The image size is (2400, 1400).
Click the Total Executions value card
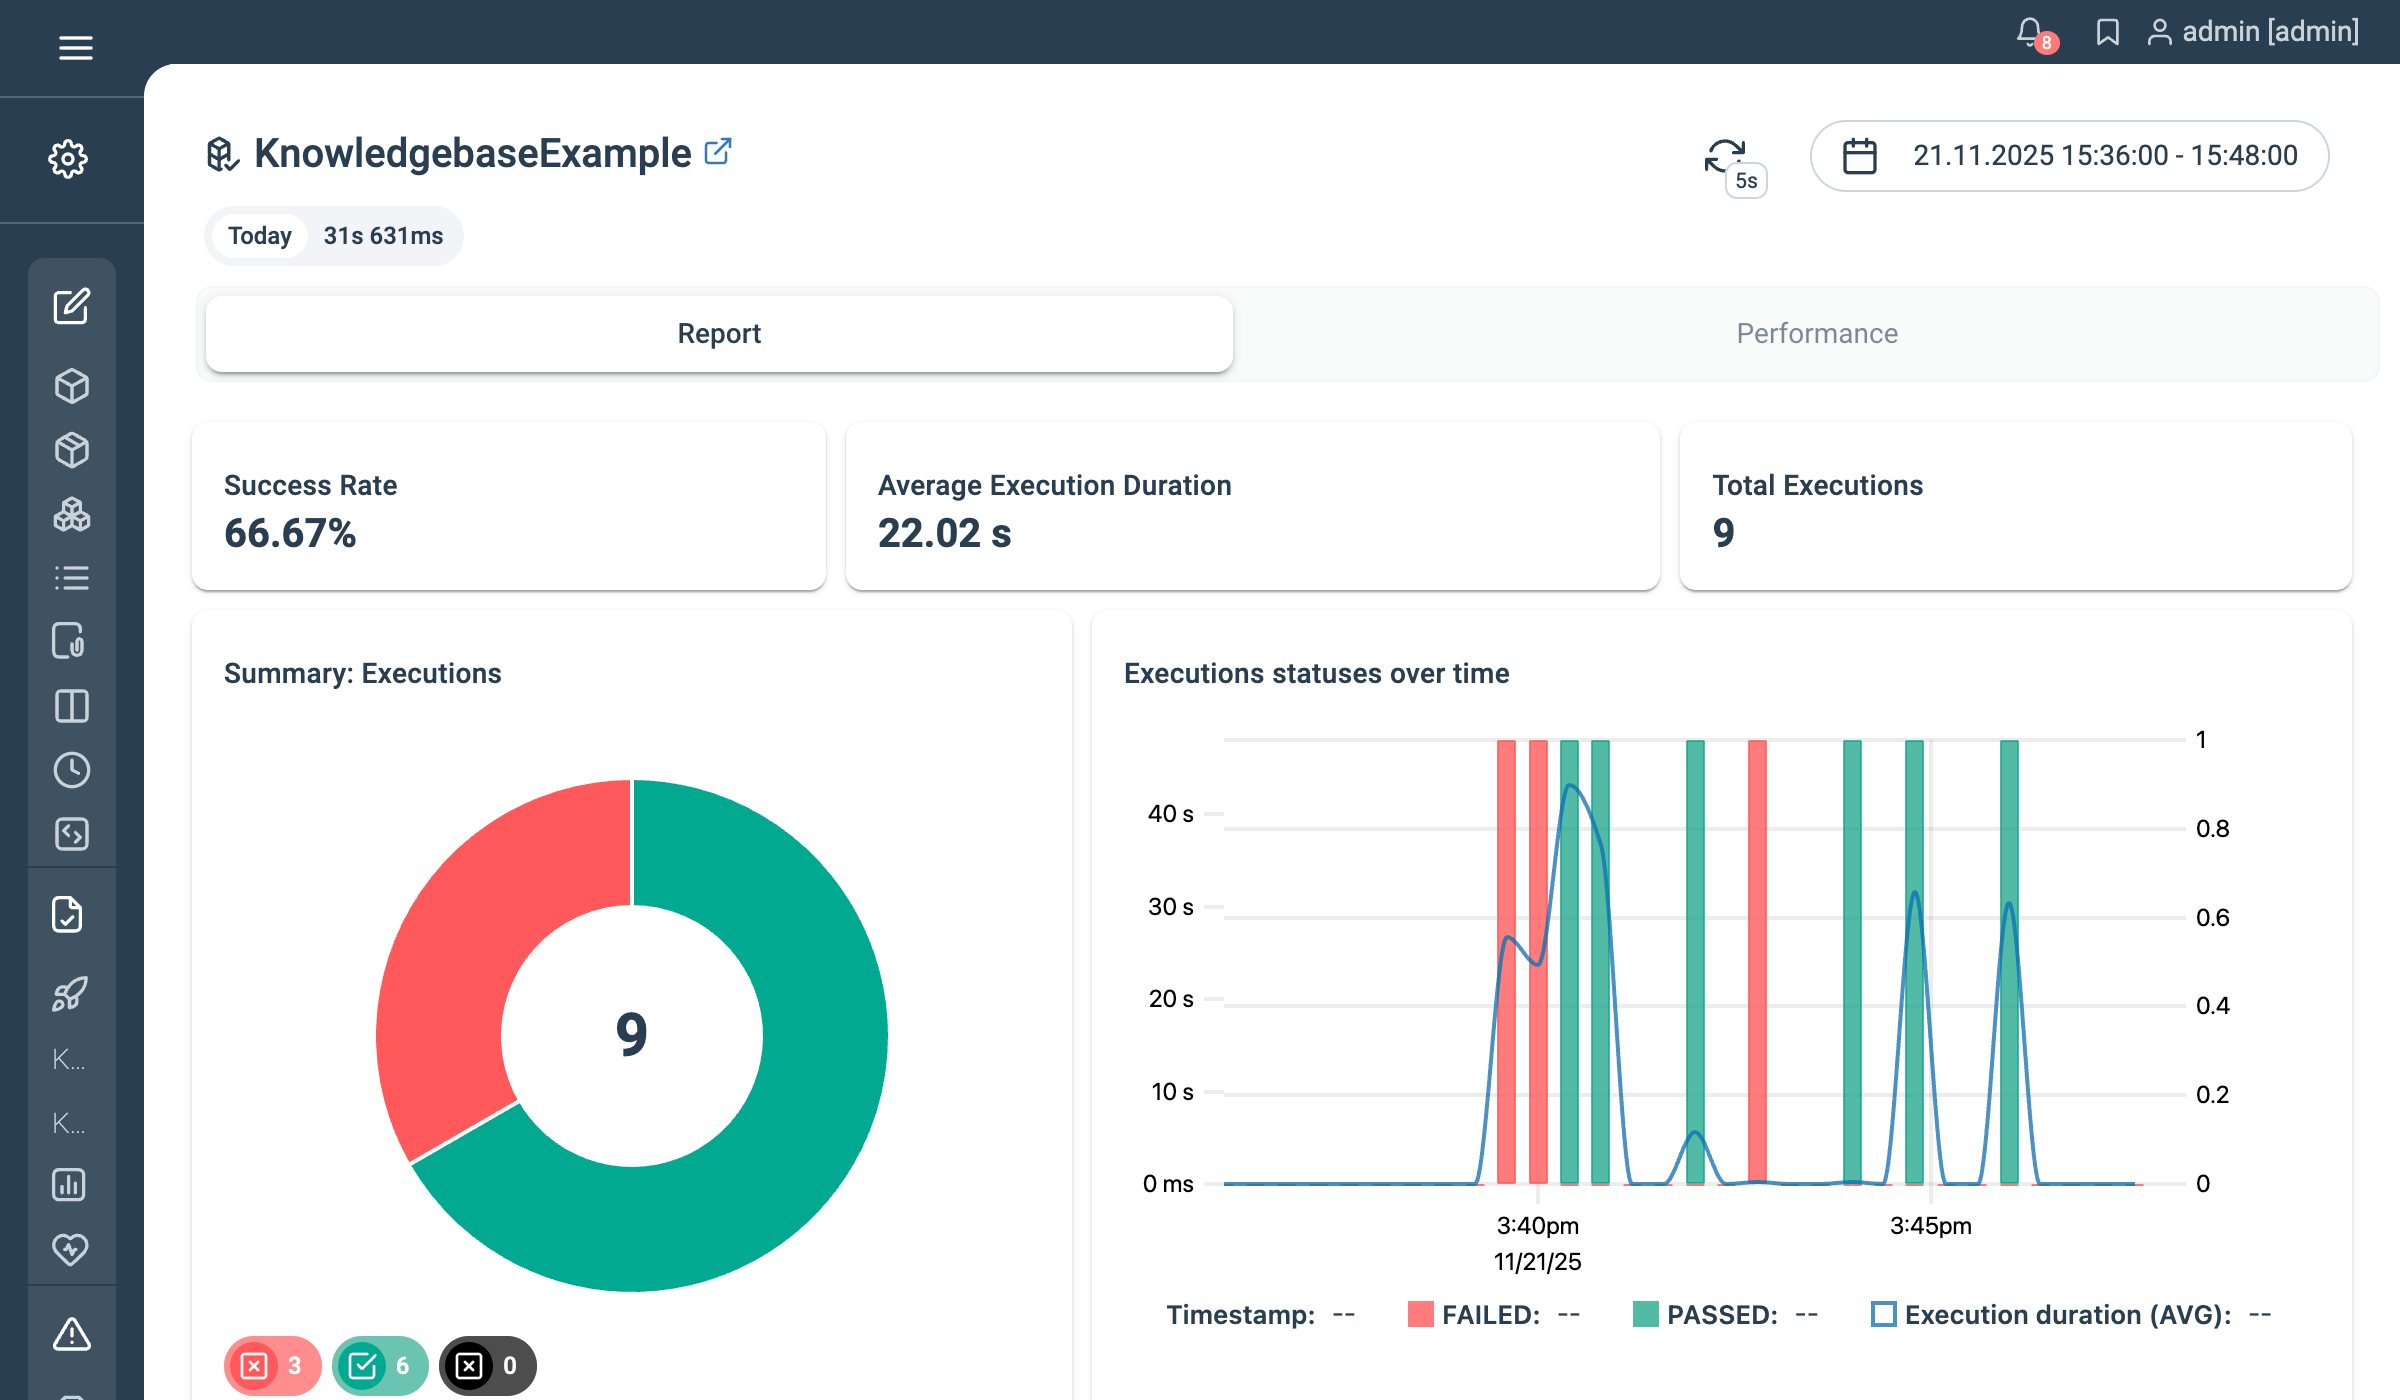2015,506
